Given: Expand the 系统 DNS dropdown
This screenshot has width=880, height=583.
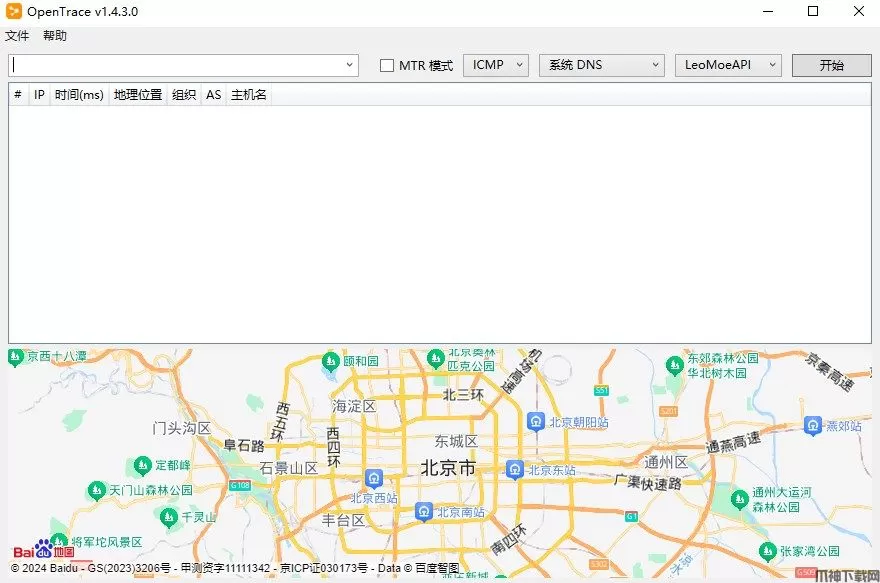Looking at the screenshot, I should (602, 65).
